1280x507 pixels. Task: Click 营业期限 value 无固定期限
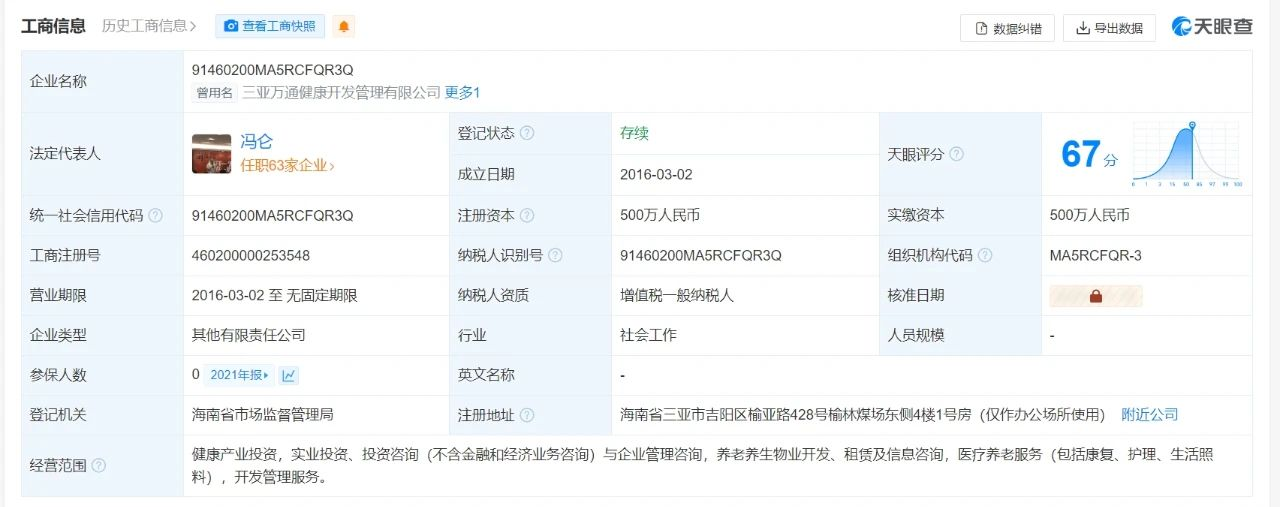(x=321, y=295)
